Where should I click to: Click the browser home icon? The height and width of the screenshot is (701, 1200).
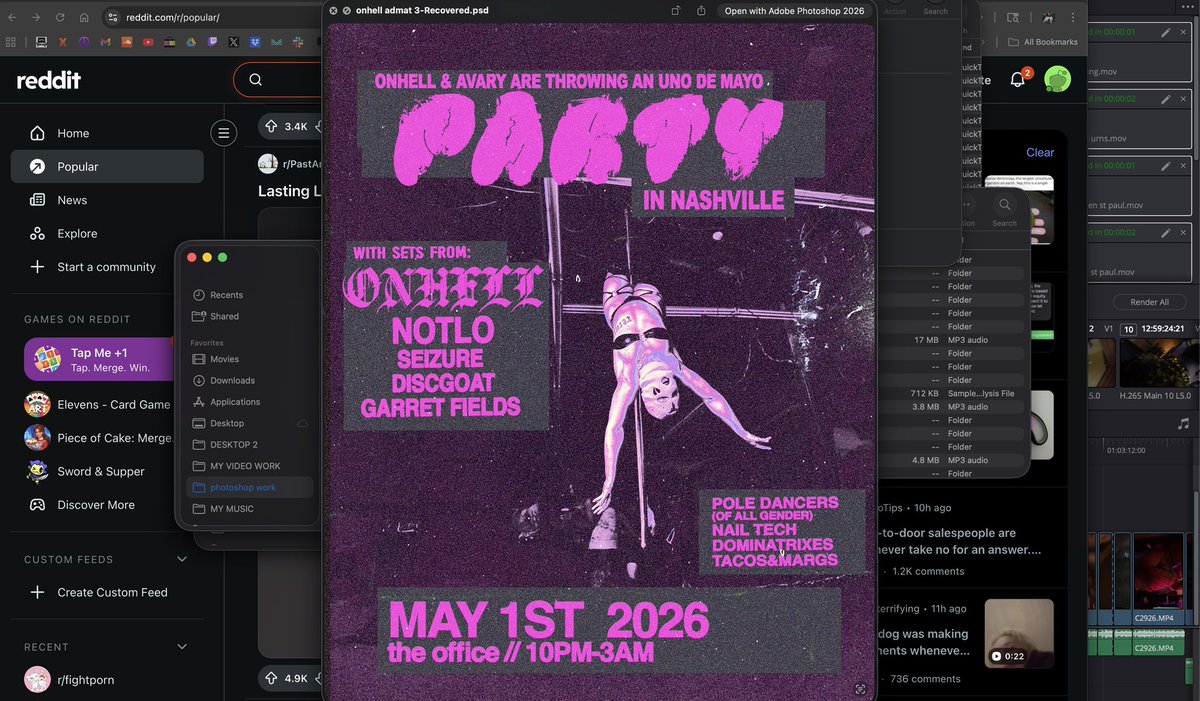coord(84,18)
